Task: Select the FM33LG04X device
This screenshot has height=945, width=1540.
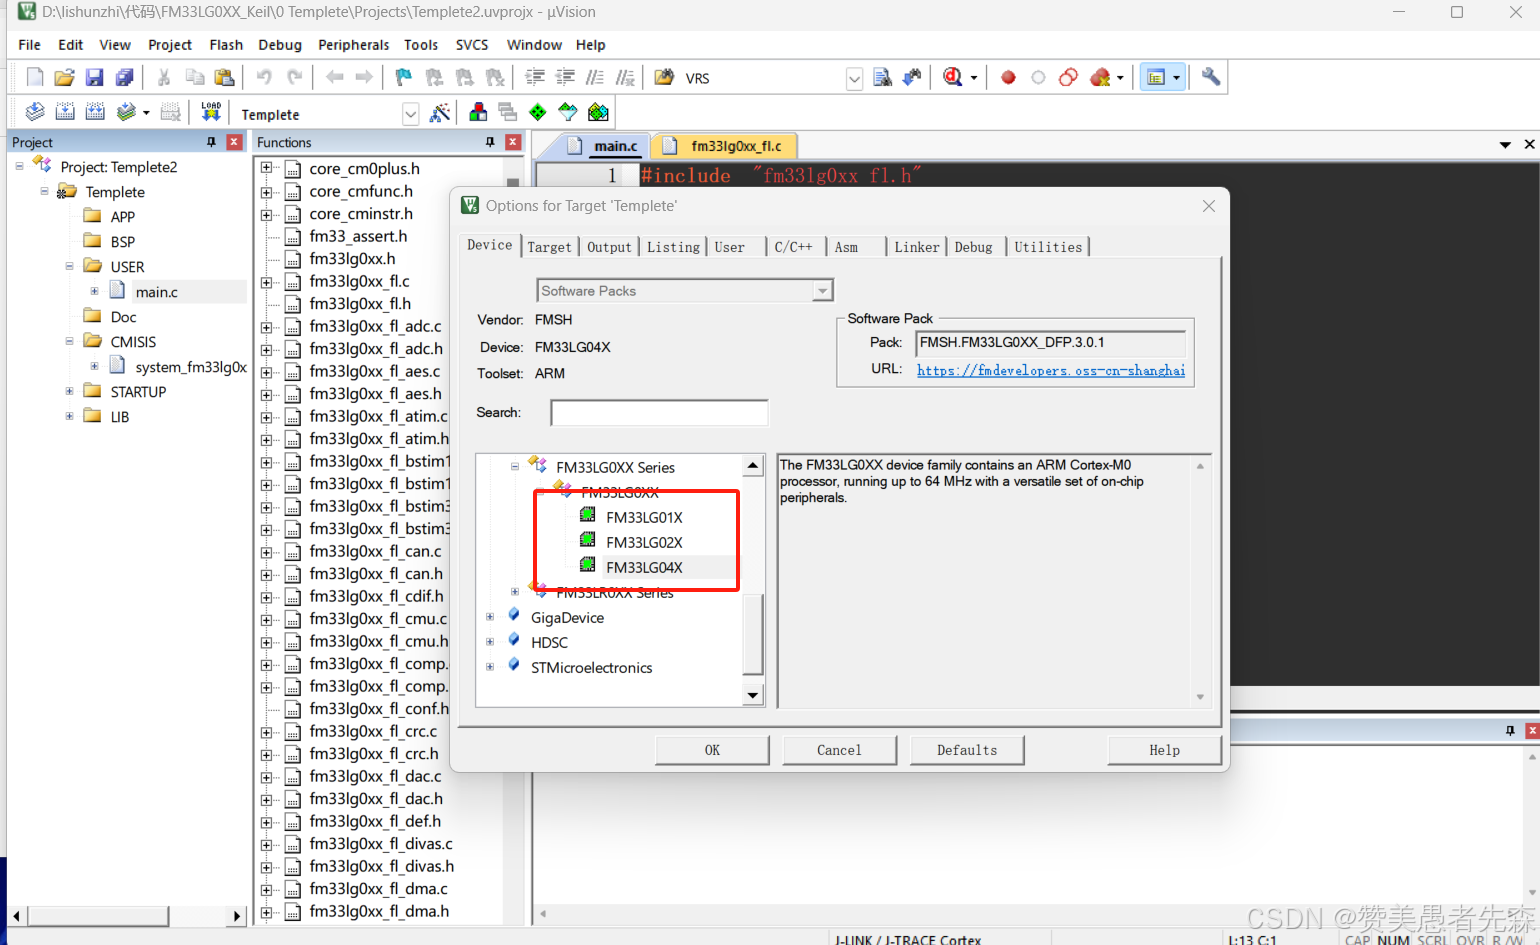Action: pyautogui.click(x=644, y=567)
